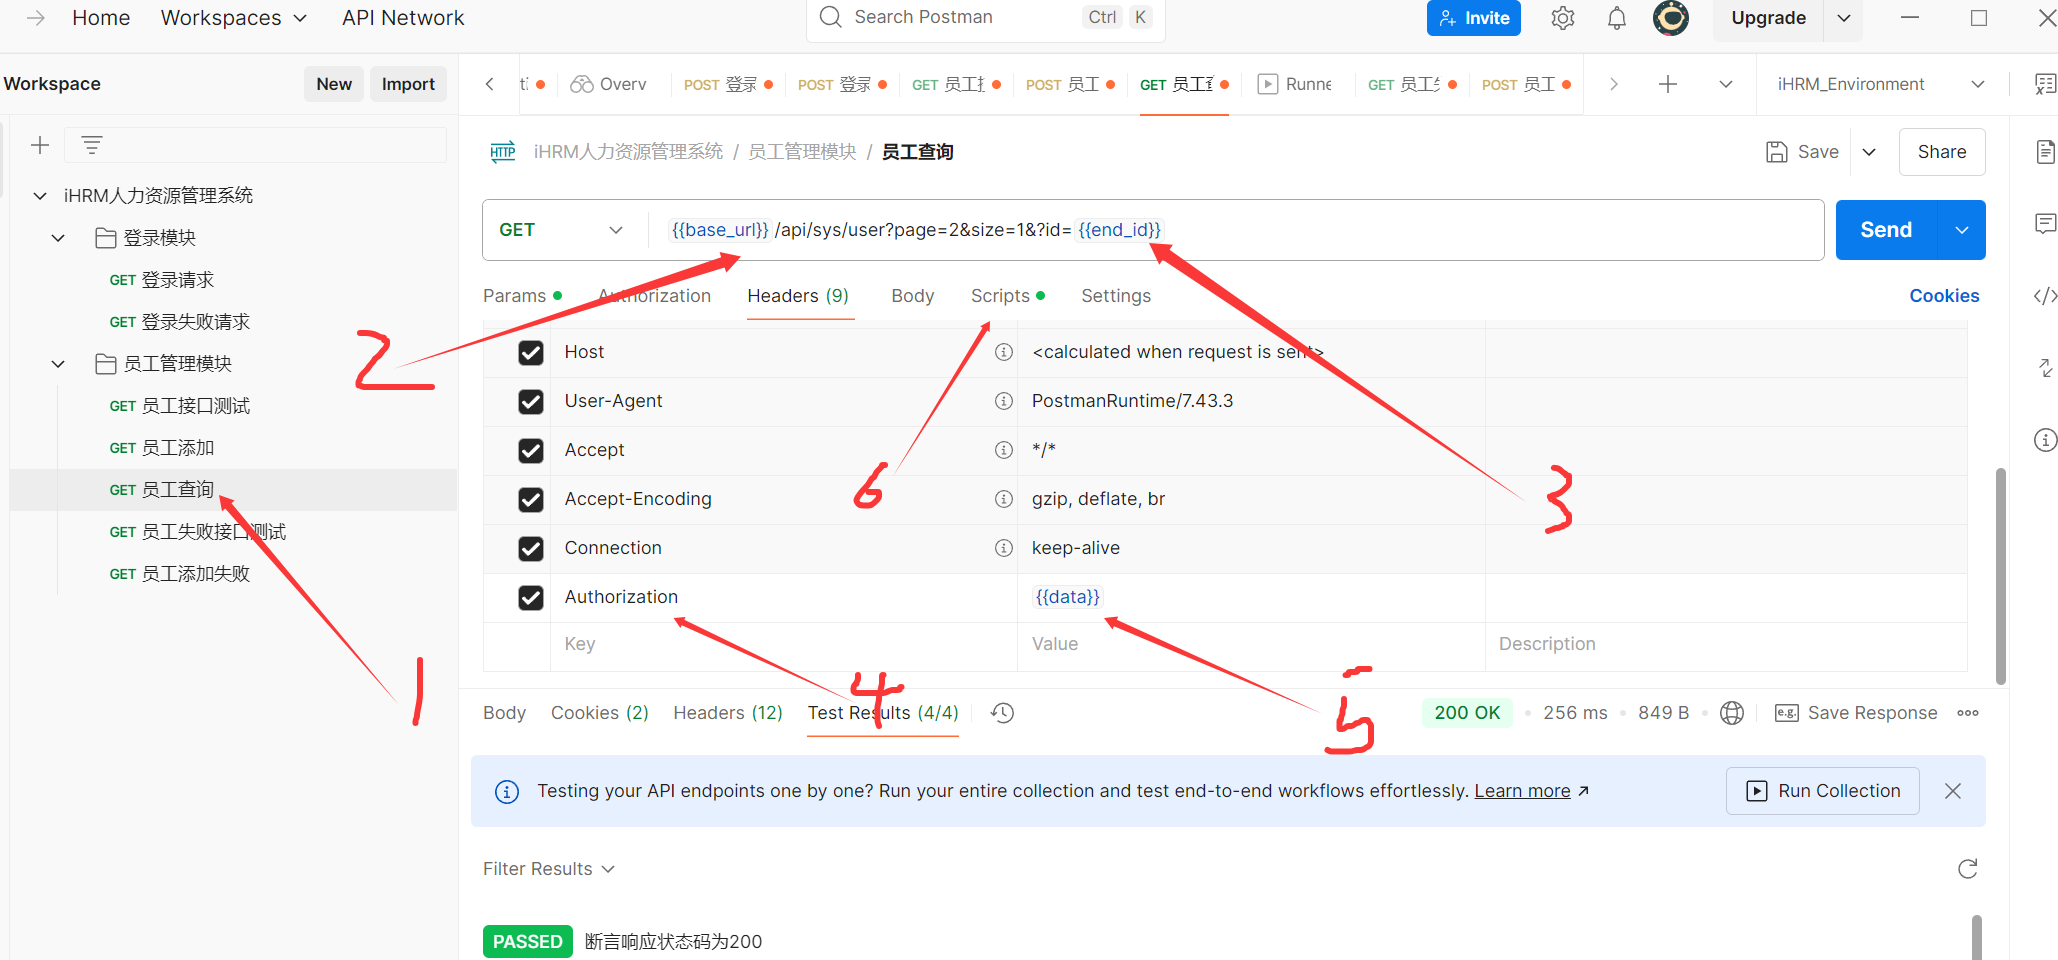Click the sidebar filter icon
The height and width of the screenshot is (960, 2058).
[92, 145]
